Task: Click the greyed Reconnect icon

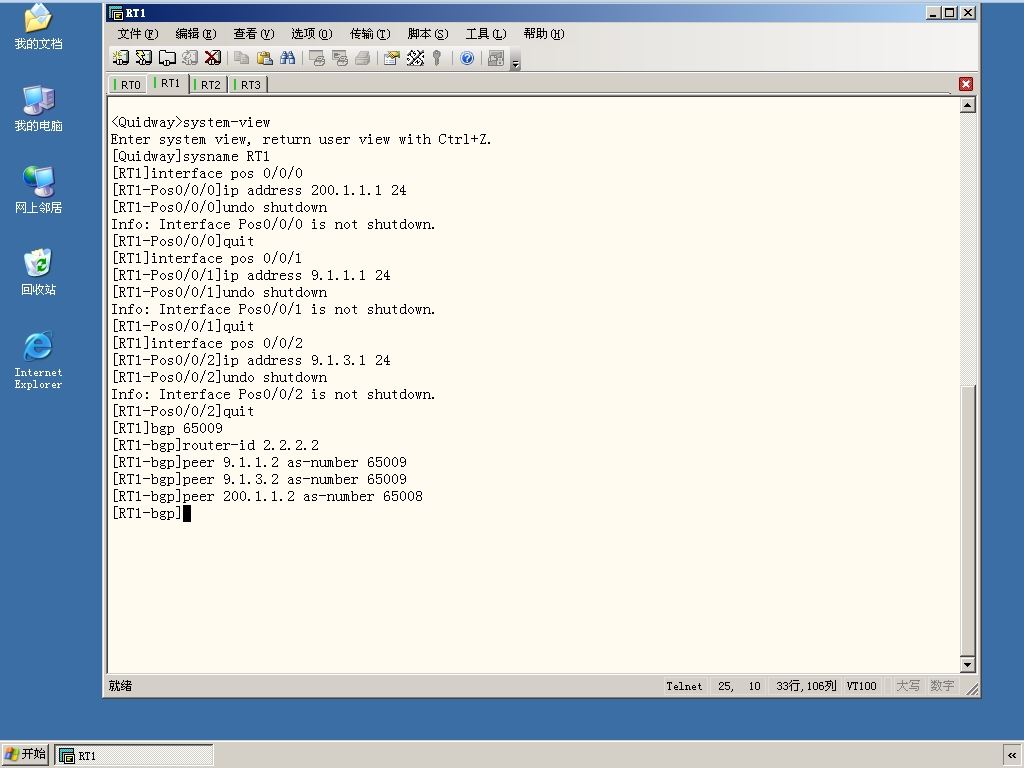Action: pos(190,58)
